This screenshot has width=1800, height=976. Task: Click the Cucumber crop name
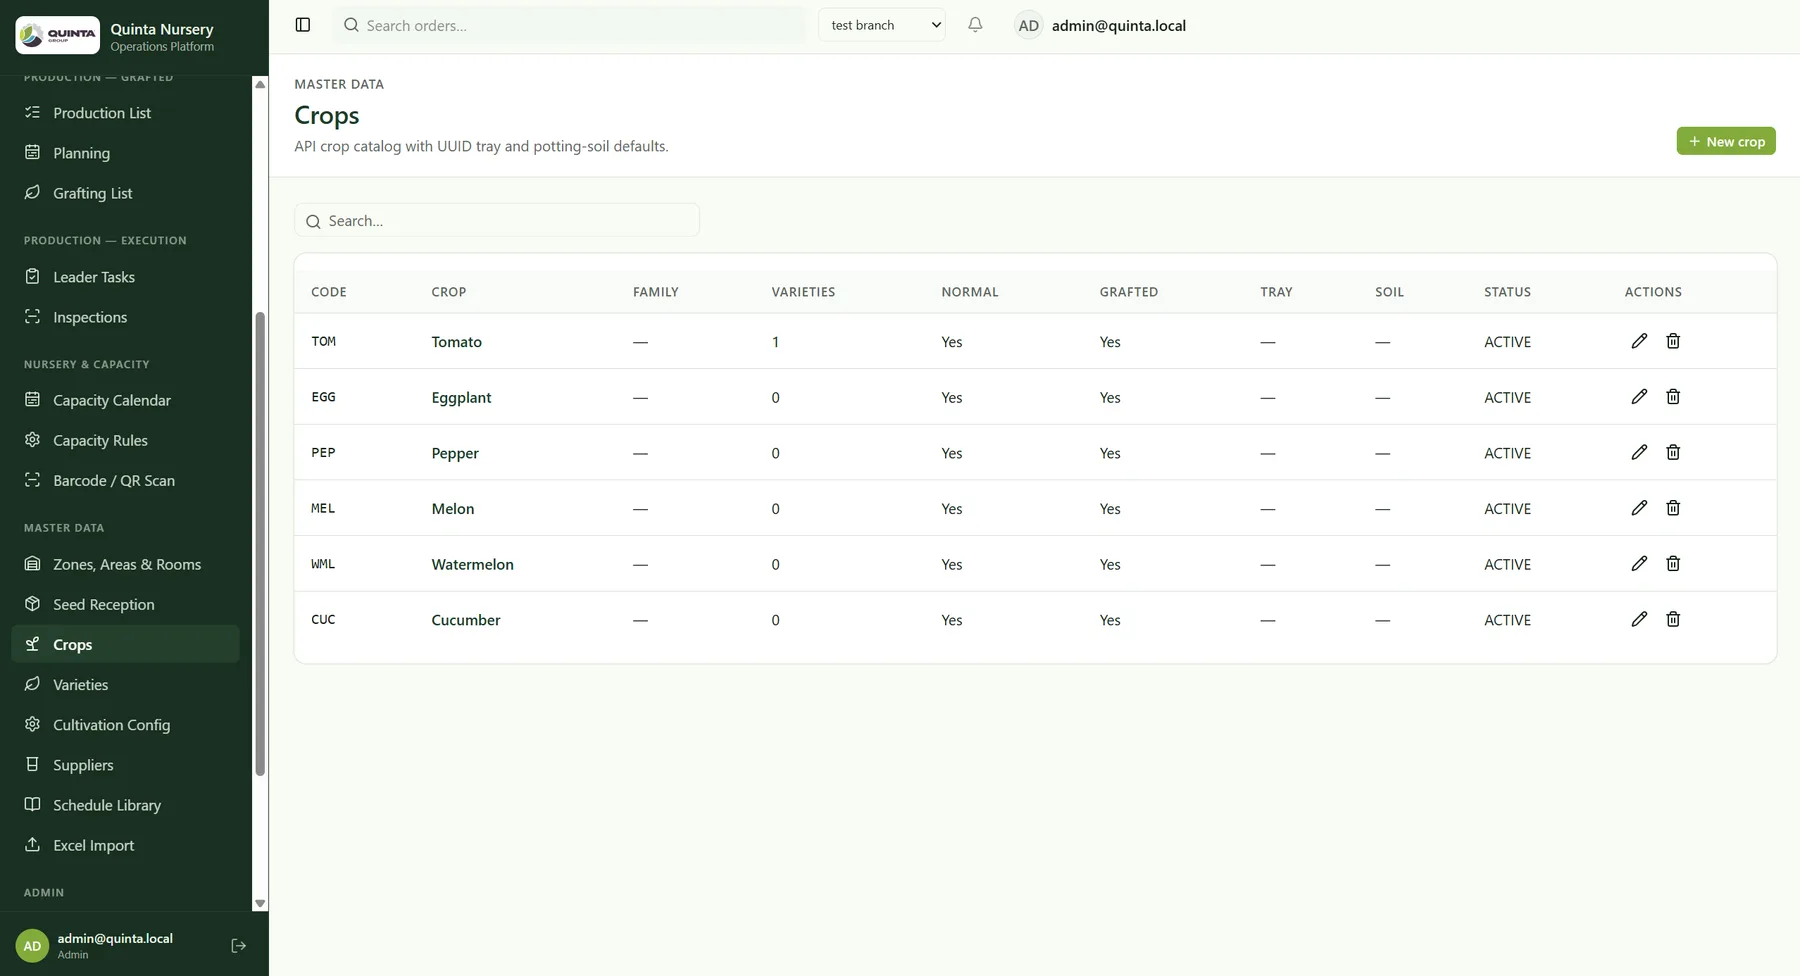coord(466,620)
